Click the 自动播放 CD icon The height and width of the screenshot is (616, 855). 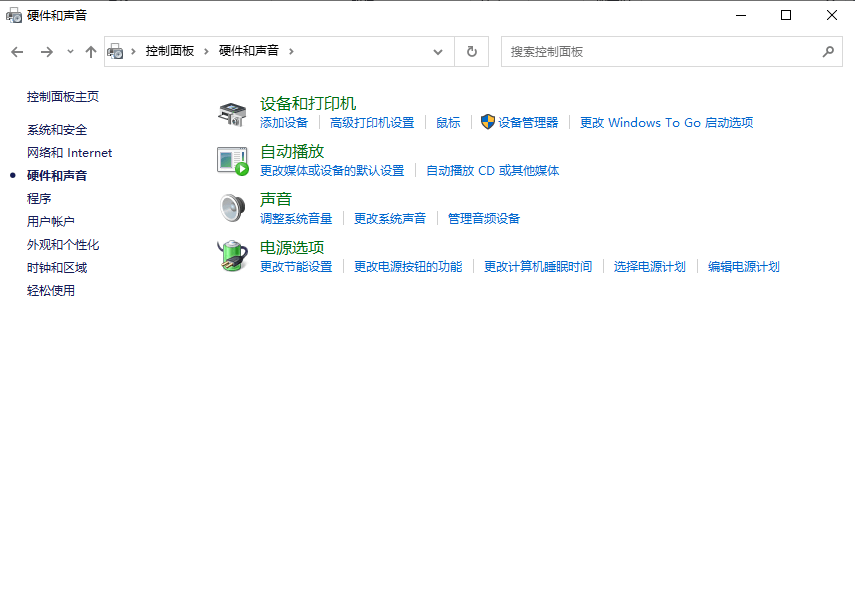(x=231, y=159)
